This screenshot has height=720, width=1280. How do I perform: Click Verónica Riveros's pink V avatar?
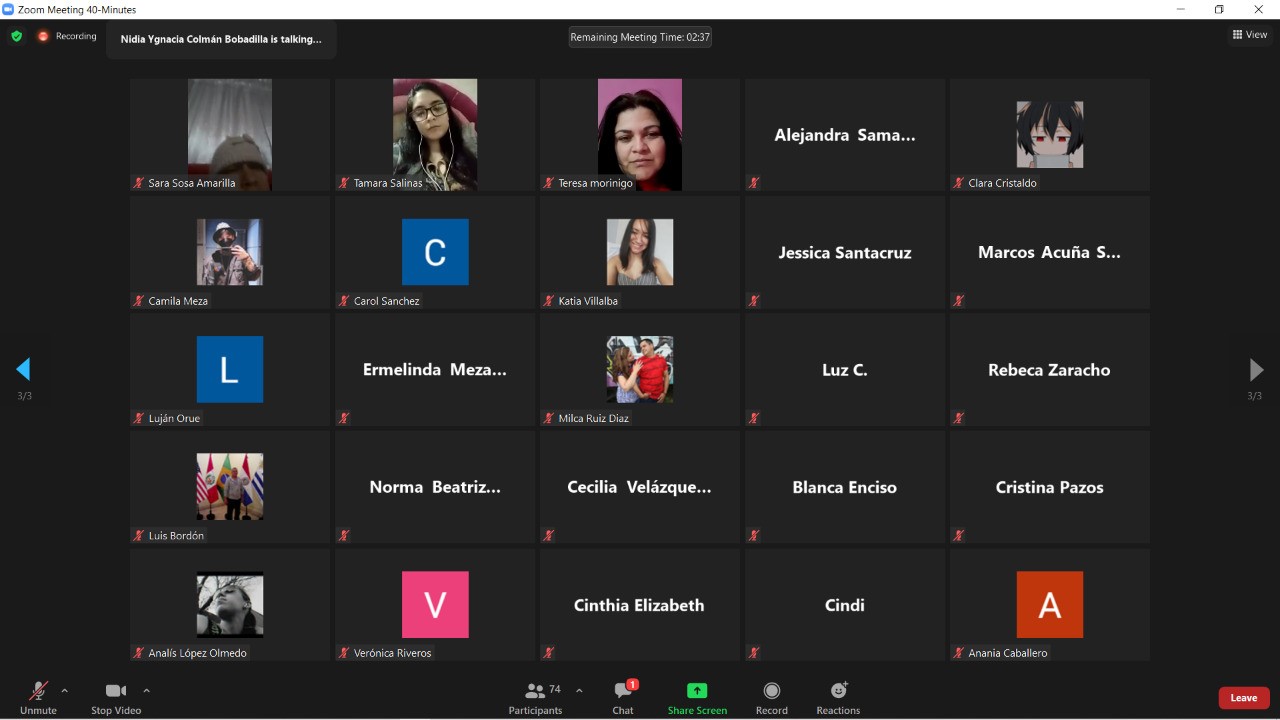pyautogui.click(x=435, y=604)
